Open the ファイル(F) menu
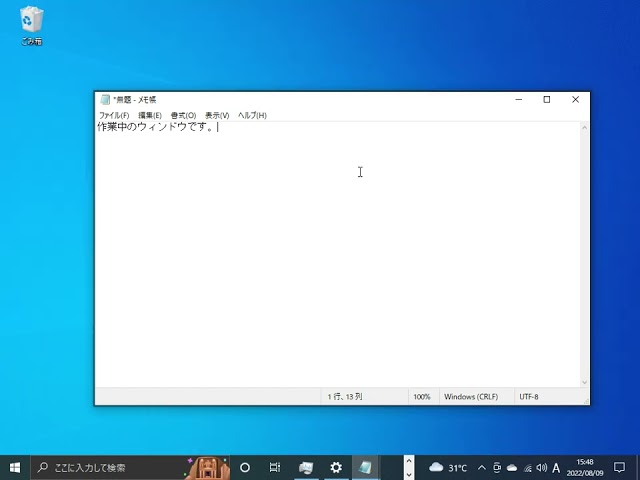The width and height of the screenshot is (640, 480). pos(113,115)
